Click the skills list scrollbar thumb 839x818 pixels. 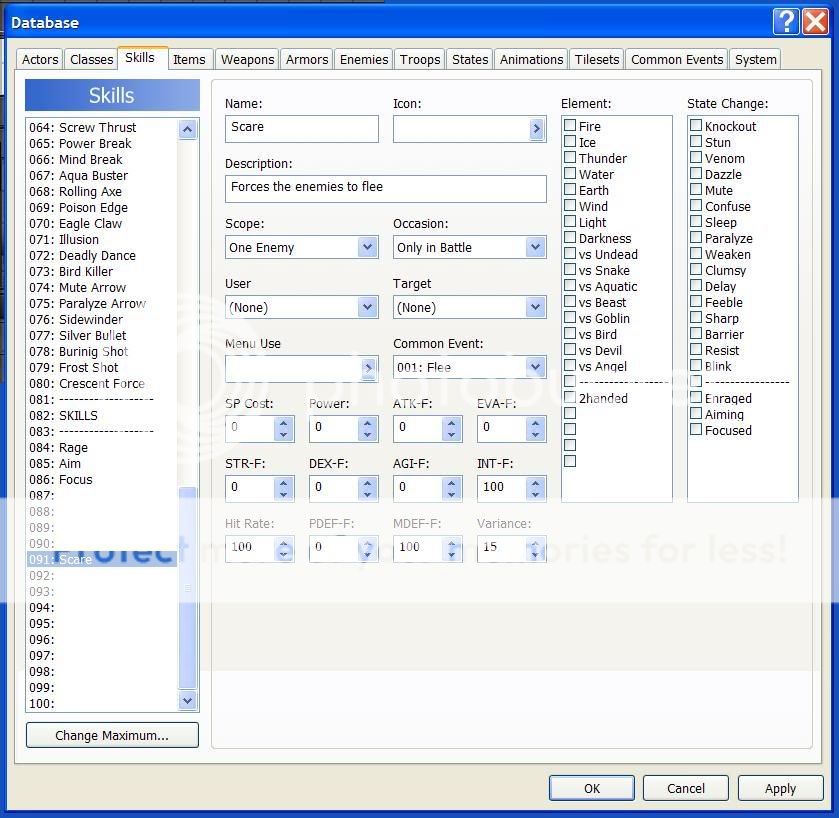click(188, 590)
